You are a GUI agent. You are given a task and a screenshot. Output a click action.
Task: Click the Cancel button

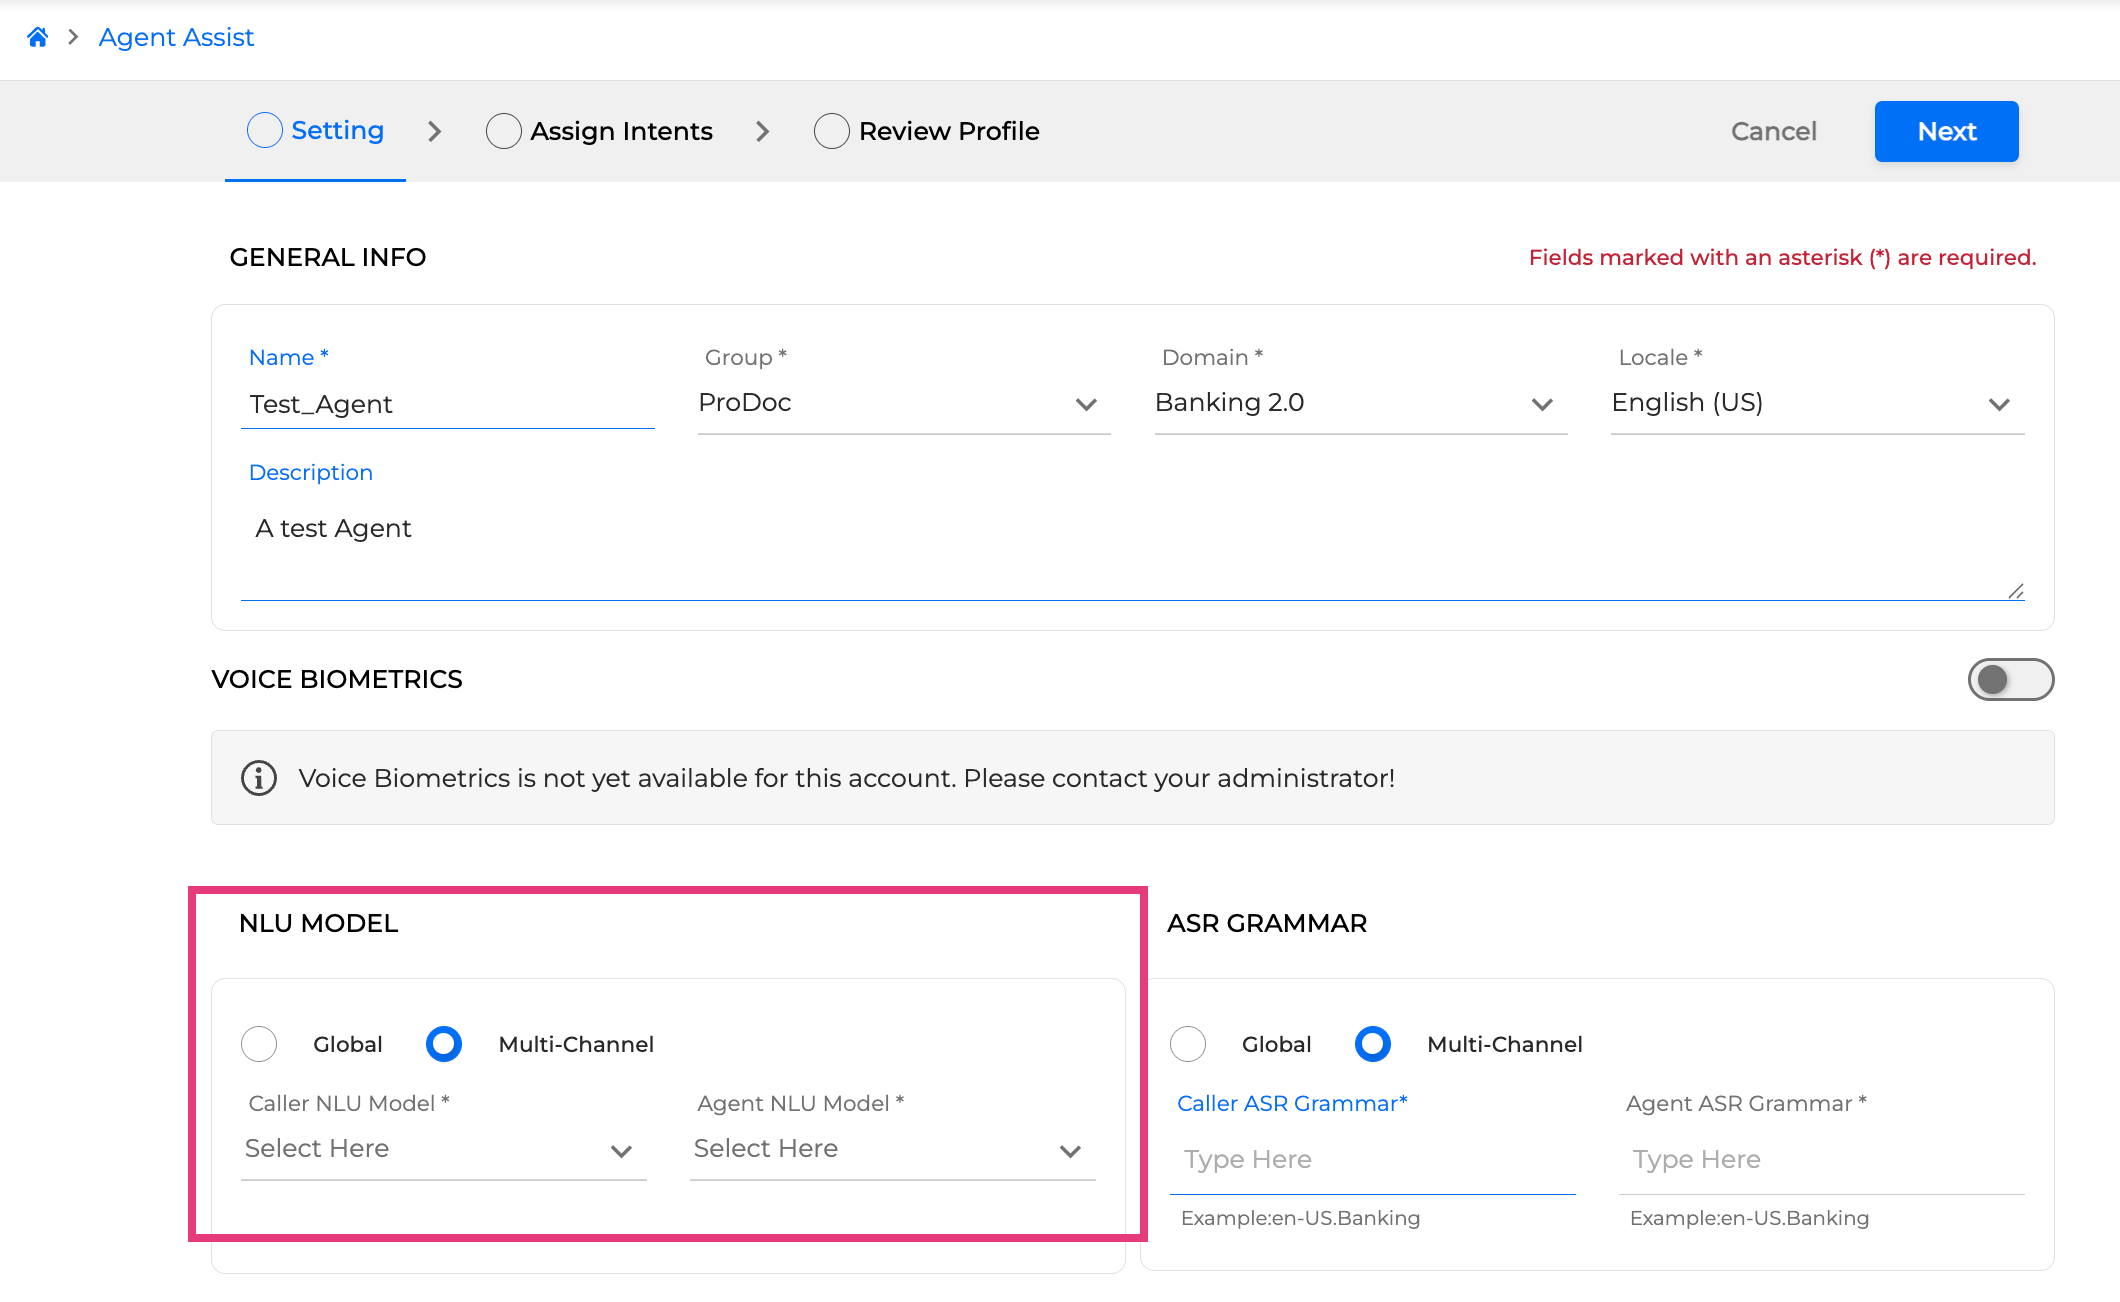pyautogui.click(x=1773, y=131)
